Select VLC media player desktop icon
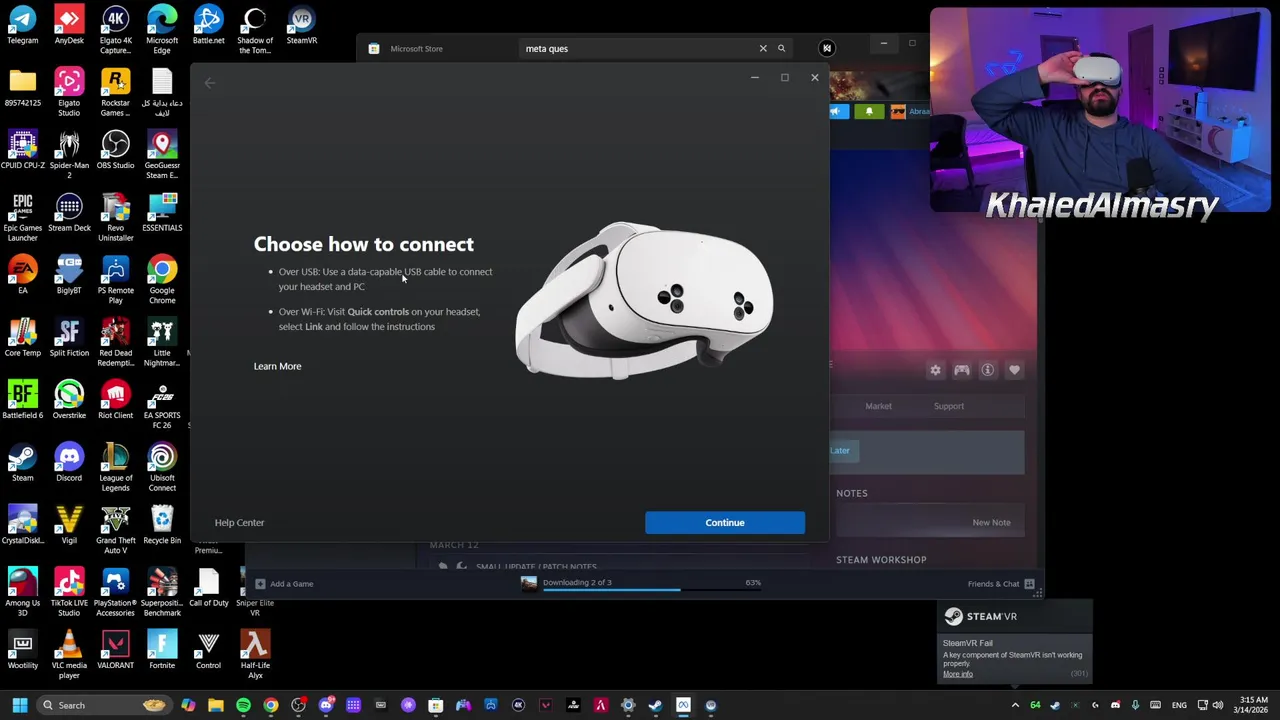Screen dimensions: 1280x720 (x=69, y=655)
